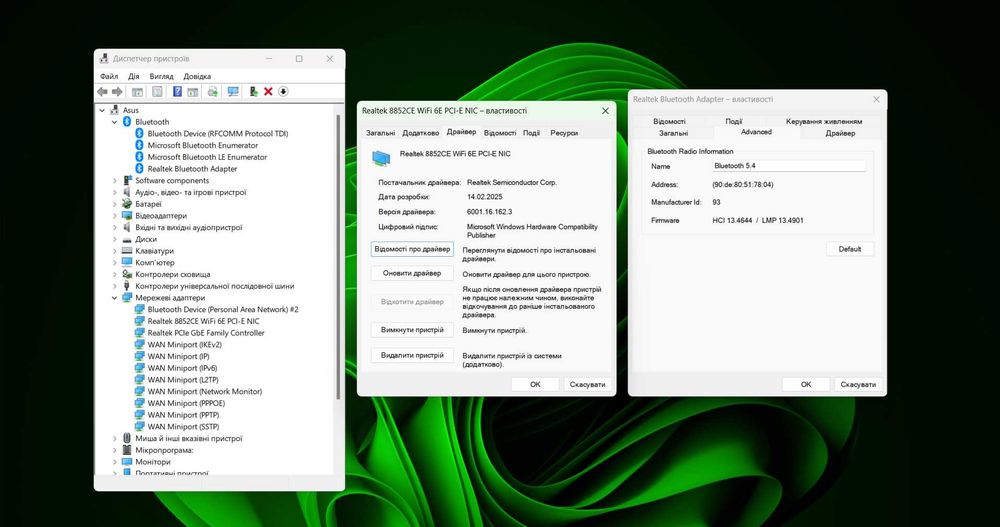Select WAN Miniport (PPPOE) row
This screenshot has width=1000, height=527.
tap(186, 403)
